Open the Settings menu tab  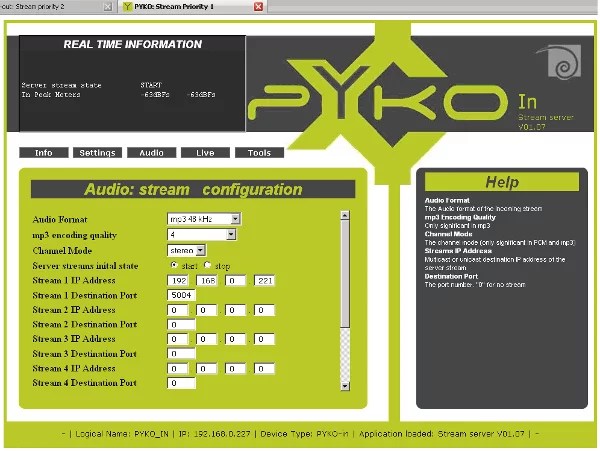(98, 153)
